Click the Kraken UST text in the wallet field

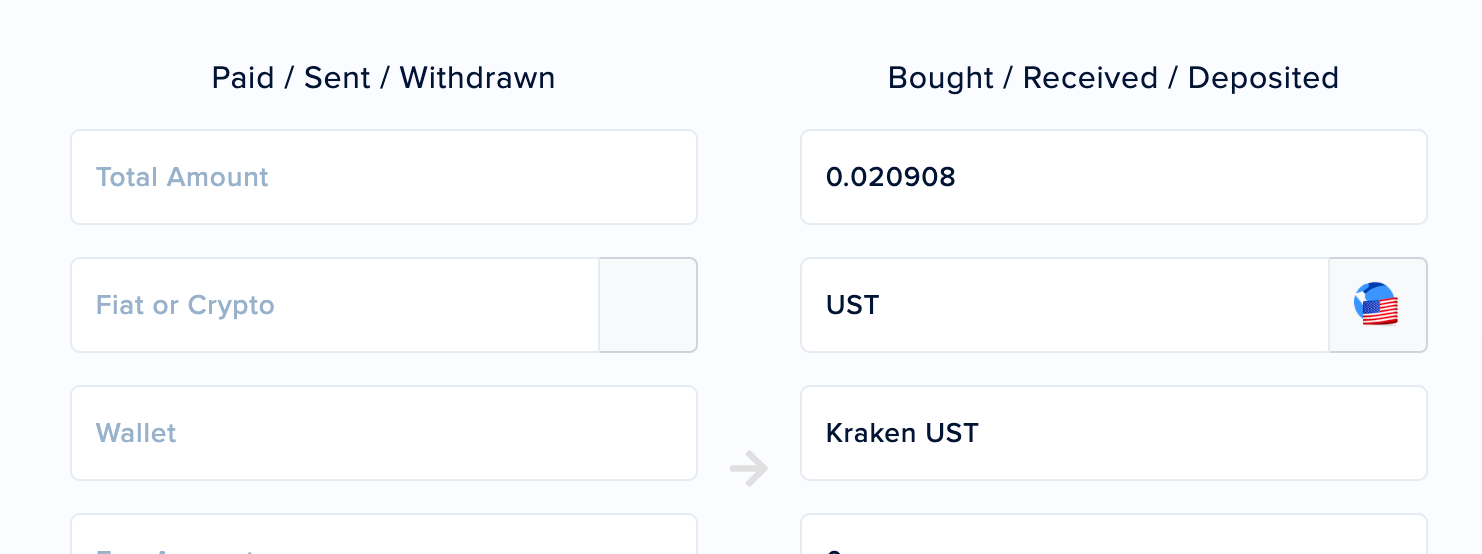pyautogui.click(x=902, y=433)
